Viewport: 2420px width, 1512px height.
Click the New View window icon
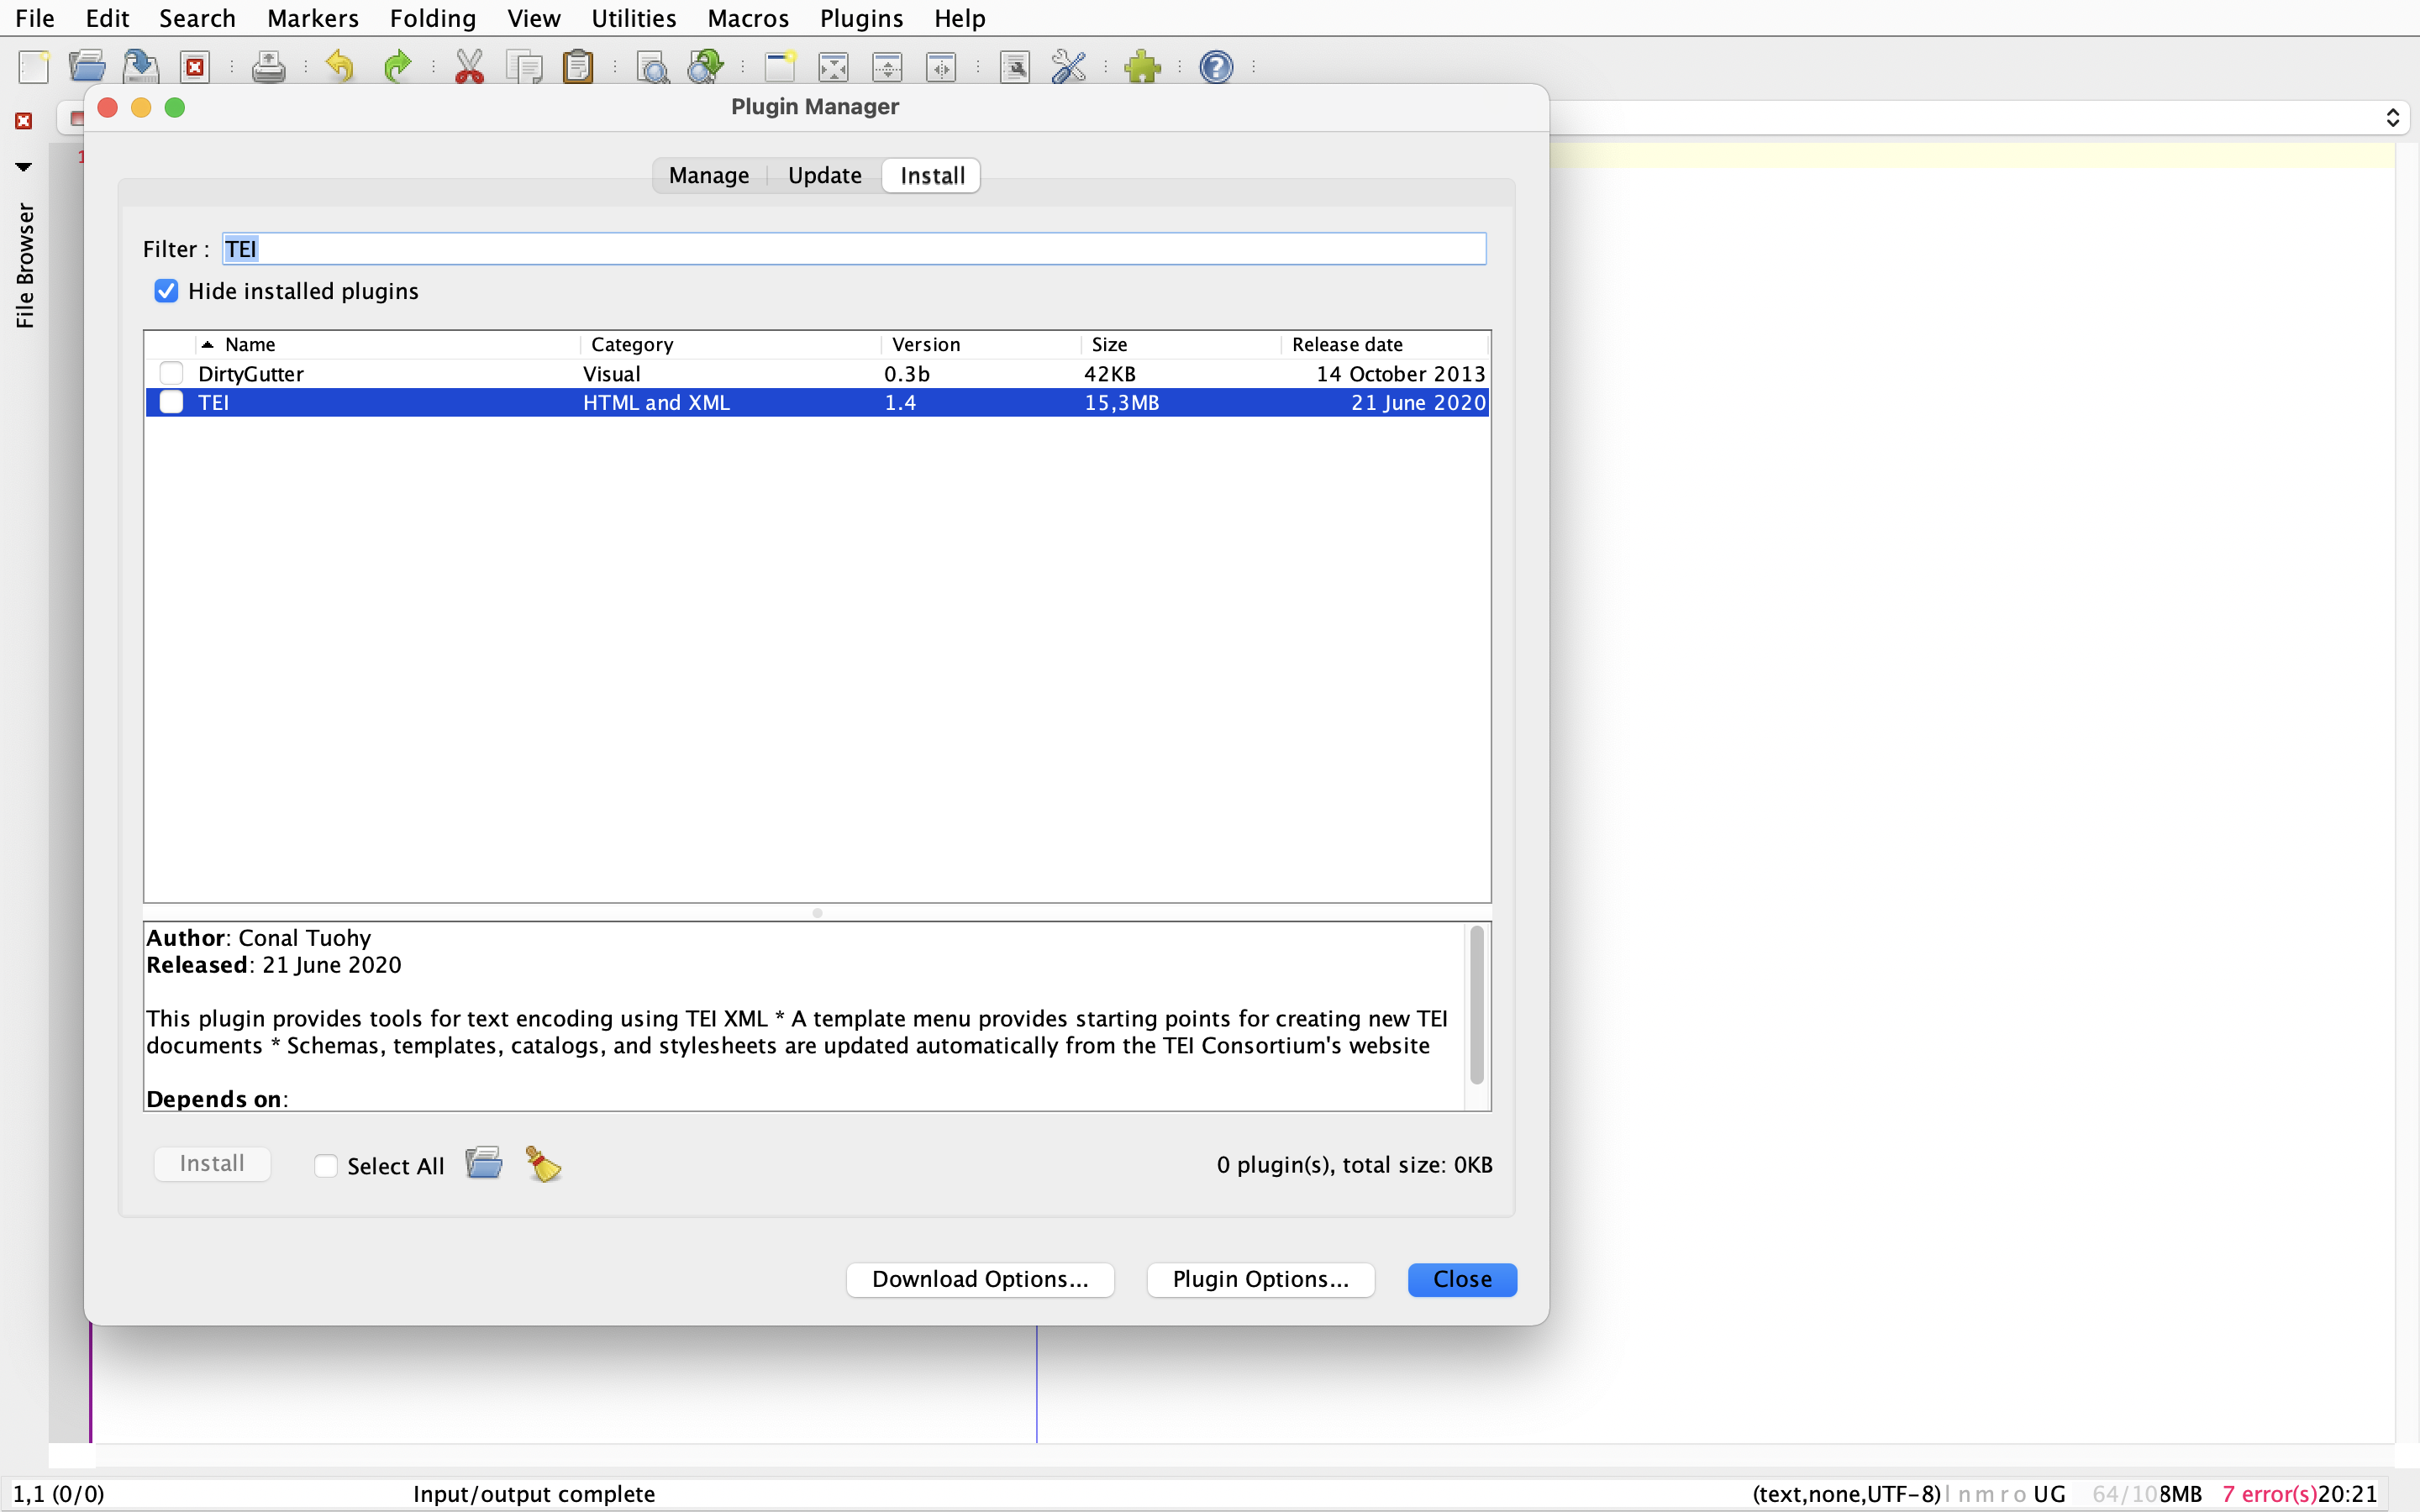pyautogui.click(x=780, y=67)
